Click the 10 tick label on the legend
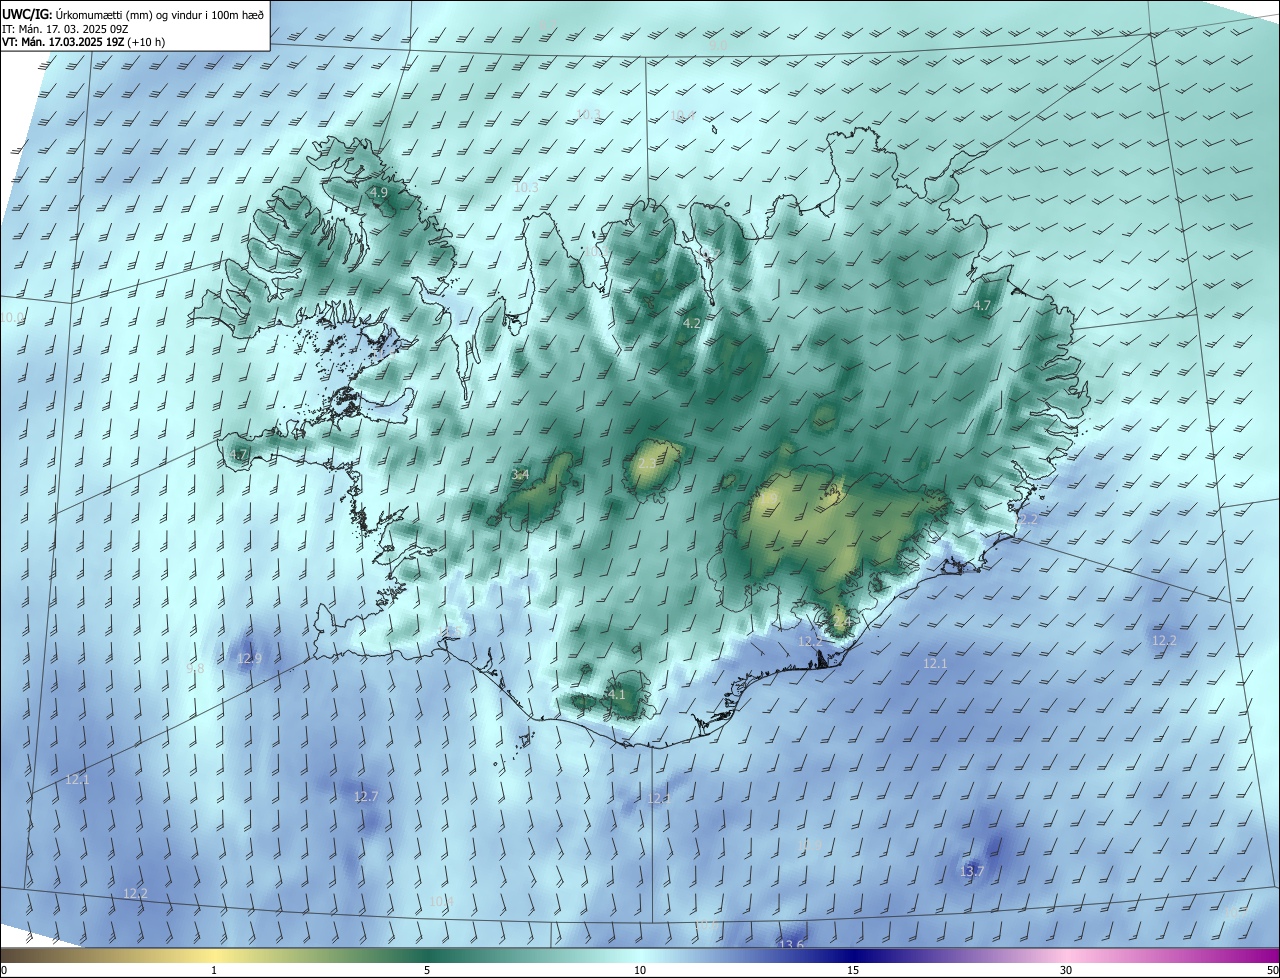1280x978 pixels. [640, 970]
